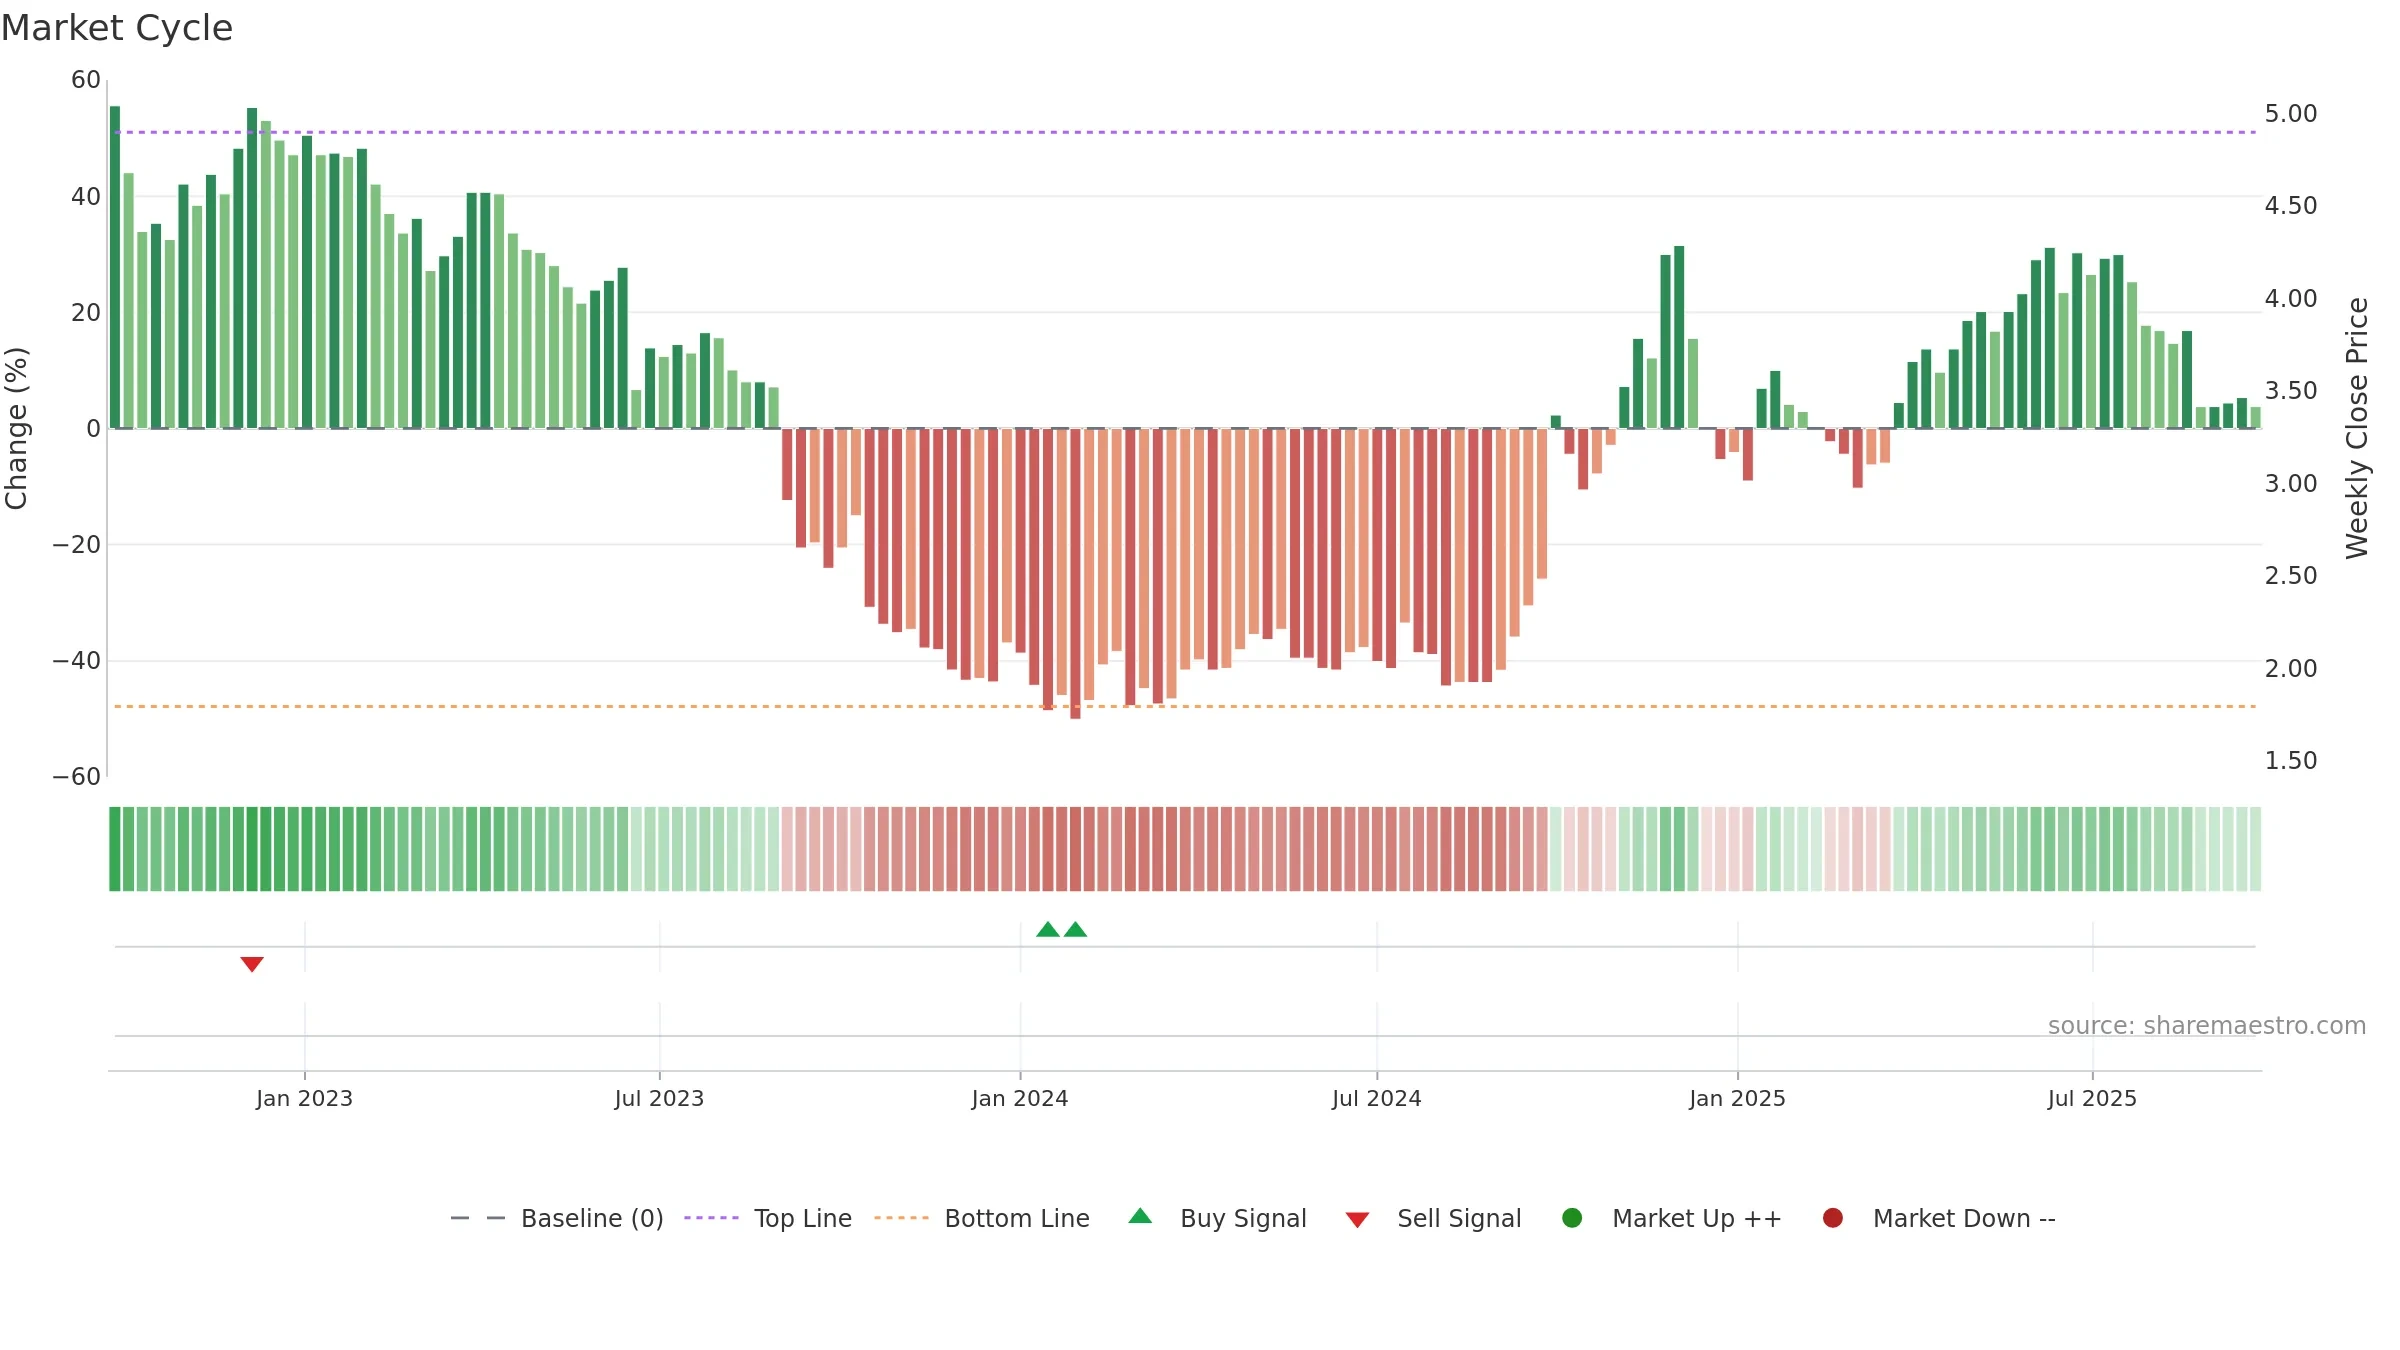Click the dark red Market Down circle icon in legend
Image resolution: width=2400 pixels, height=1350 pixels.
(1833, 1218)
